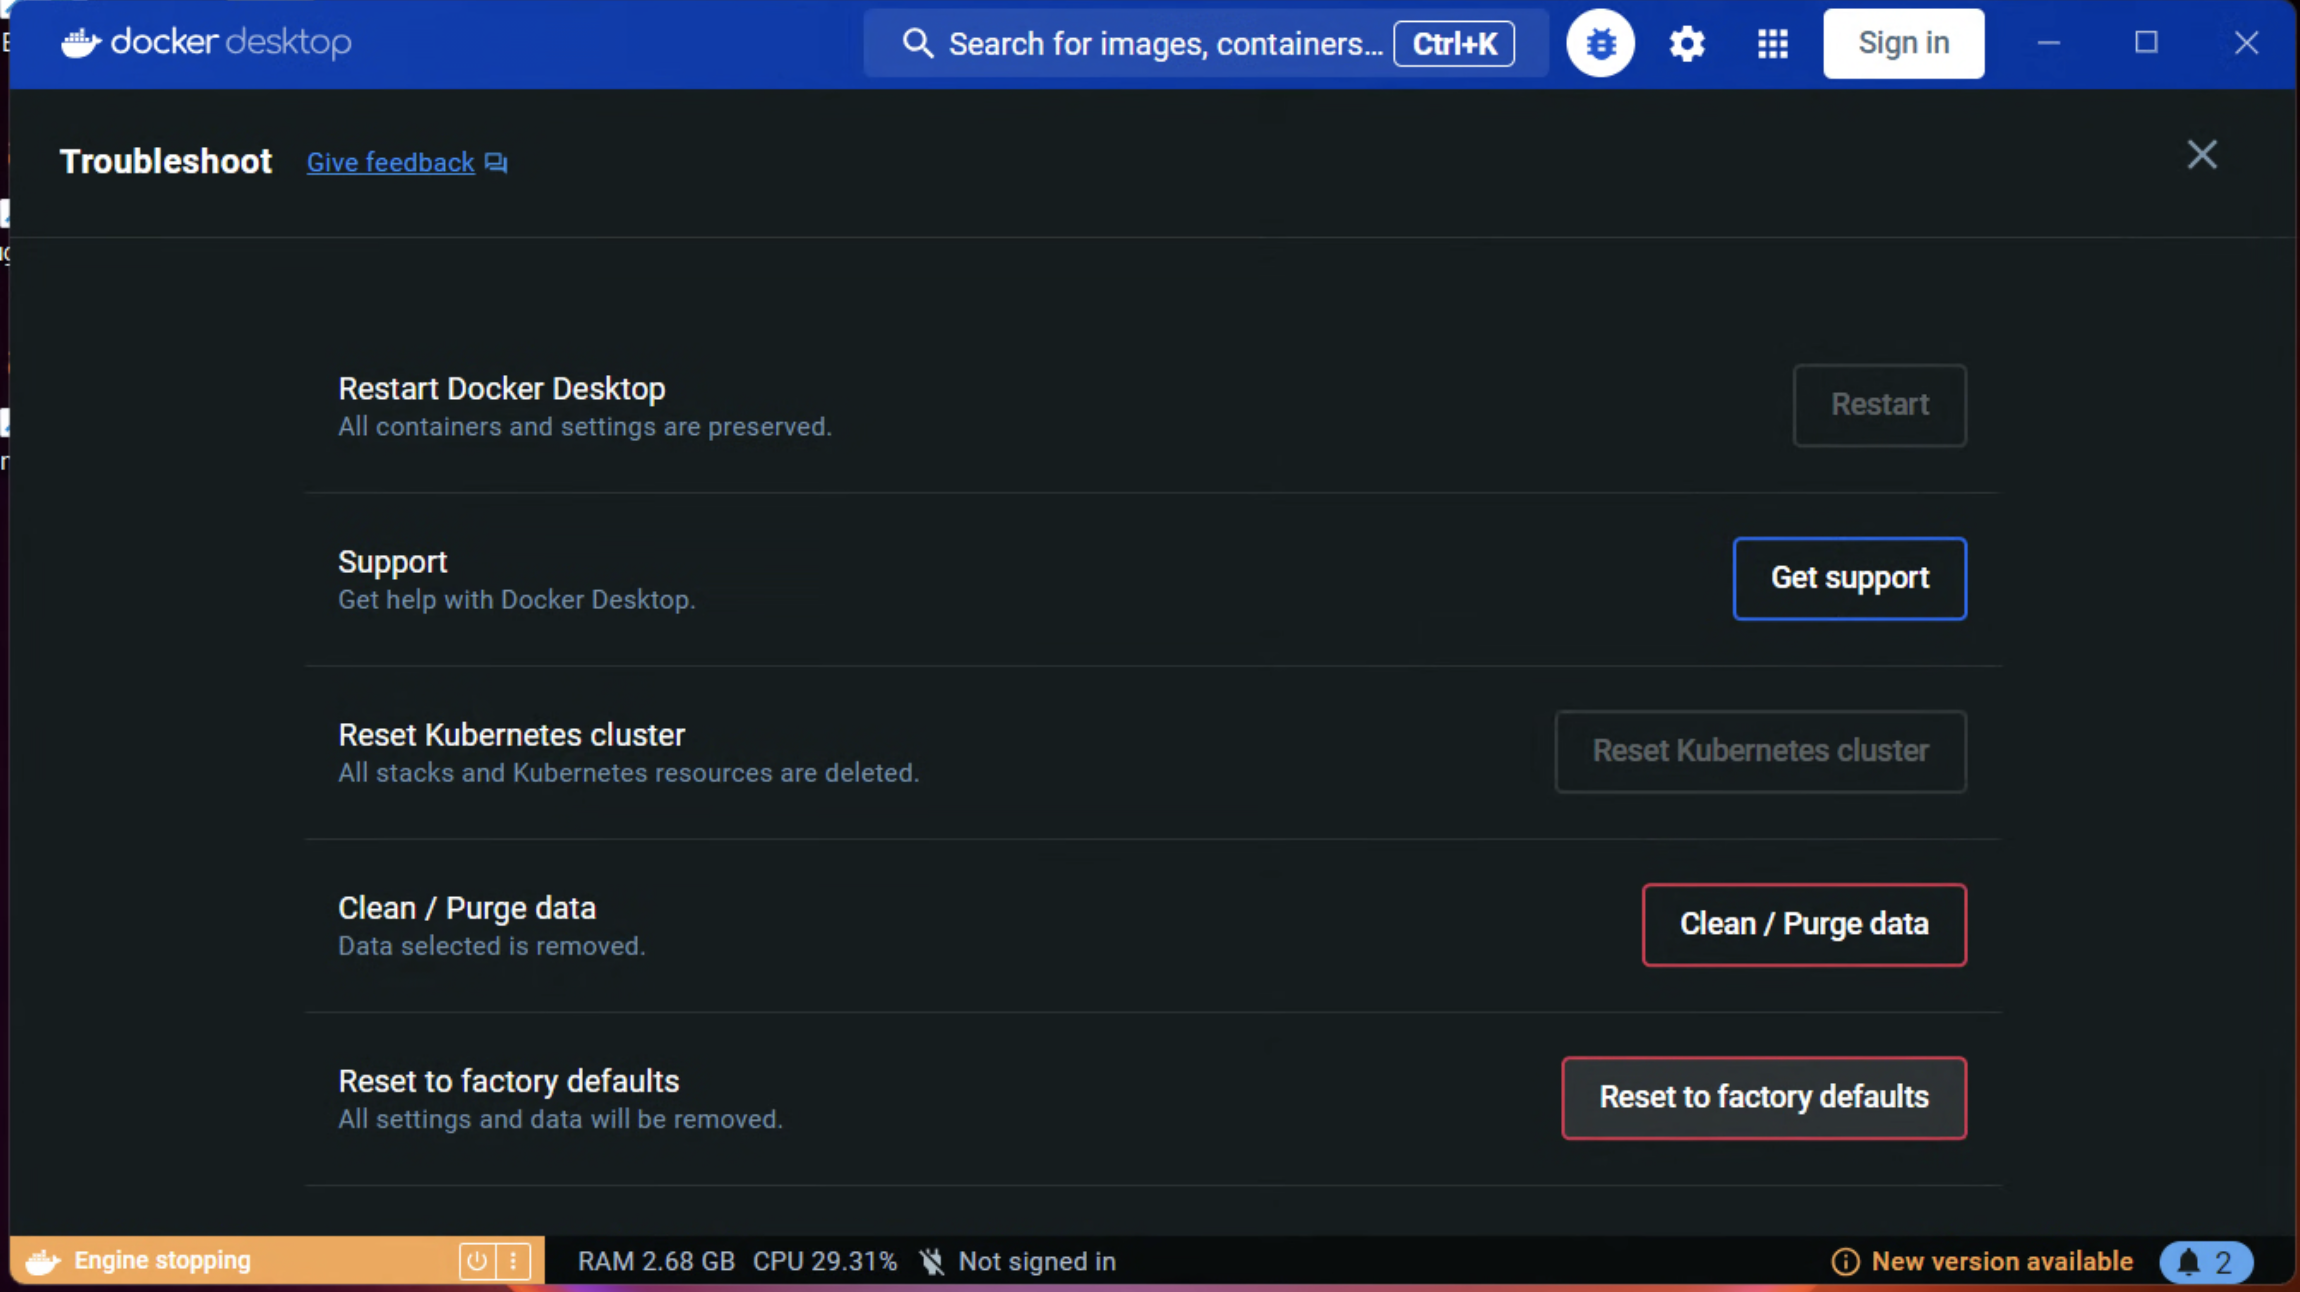
Task: Close the Docker Desktop window
Action: tap(2246, 43)
